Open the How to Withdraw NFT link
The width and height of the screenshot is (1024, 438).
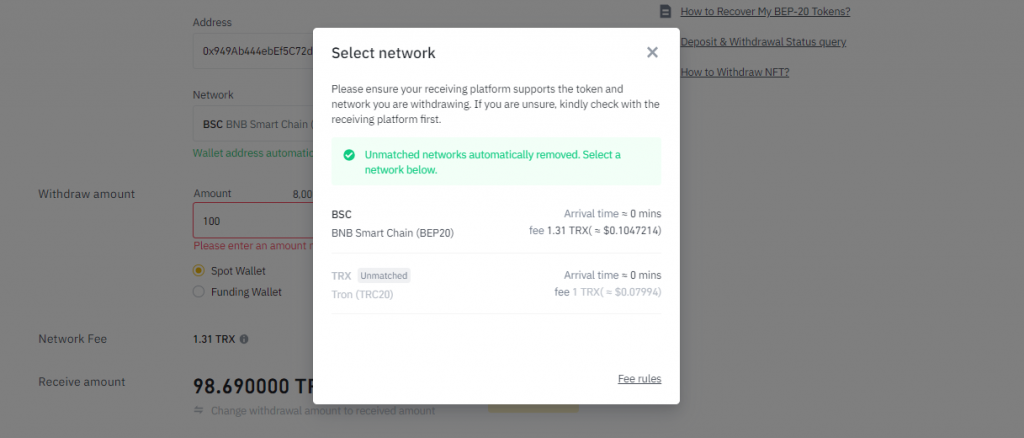(734, 72)
